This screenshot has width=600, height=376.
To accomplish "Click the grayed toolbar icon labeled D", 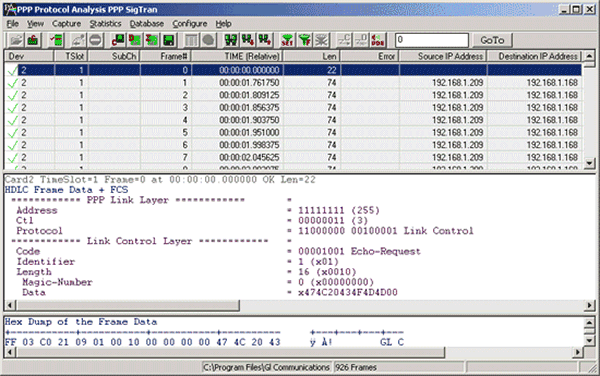I will (361, 40).
